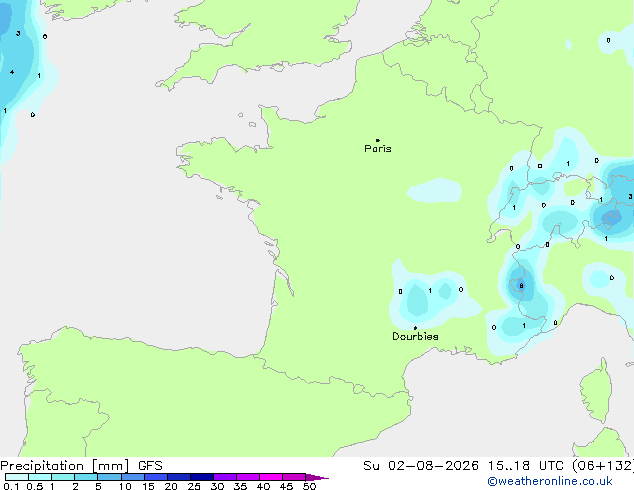Pick the 40–45 mm magenta legend swatch
Screen dimensions: 634x490
pyautogui.click(x=271, y=477)
